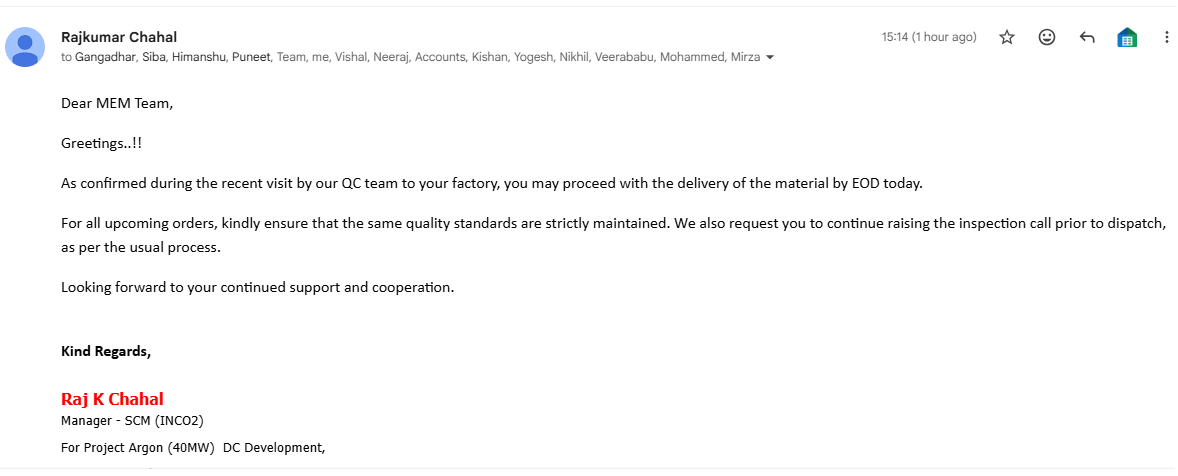Open the three-dot More options menu
The image size is (1178, 476).
[x=1166, y=38]
